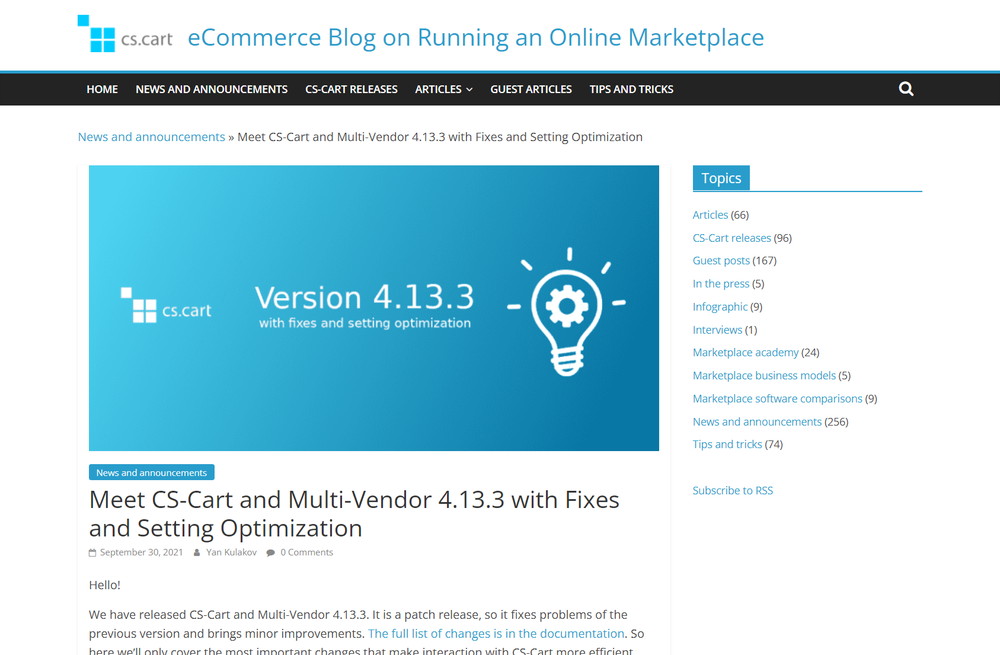Click the author icon beside Yan Kulakov
This screenshot has height=655, width=1000.
pyautogui.click(x=197, y=553)
